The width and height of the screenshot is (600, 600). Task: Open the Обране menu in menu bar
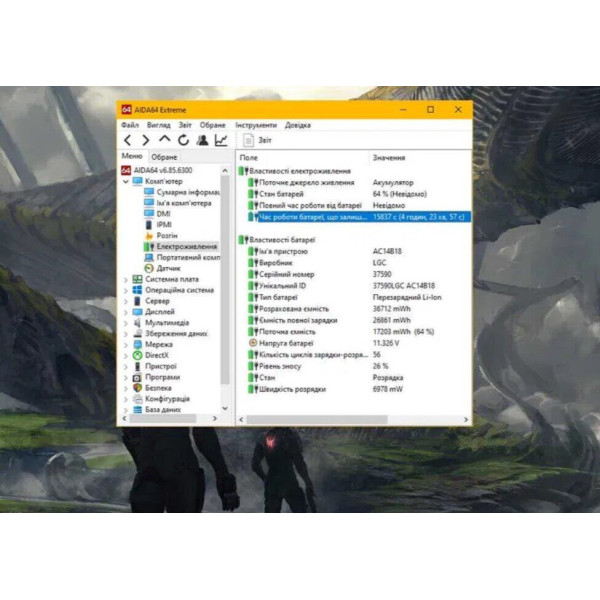(212, 125)
